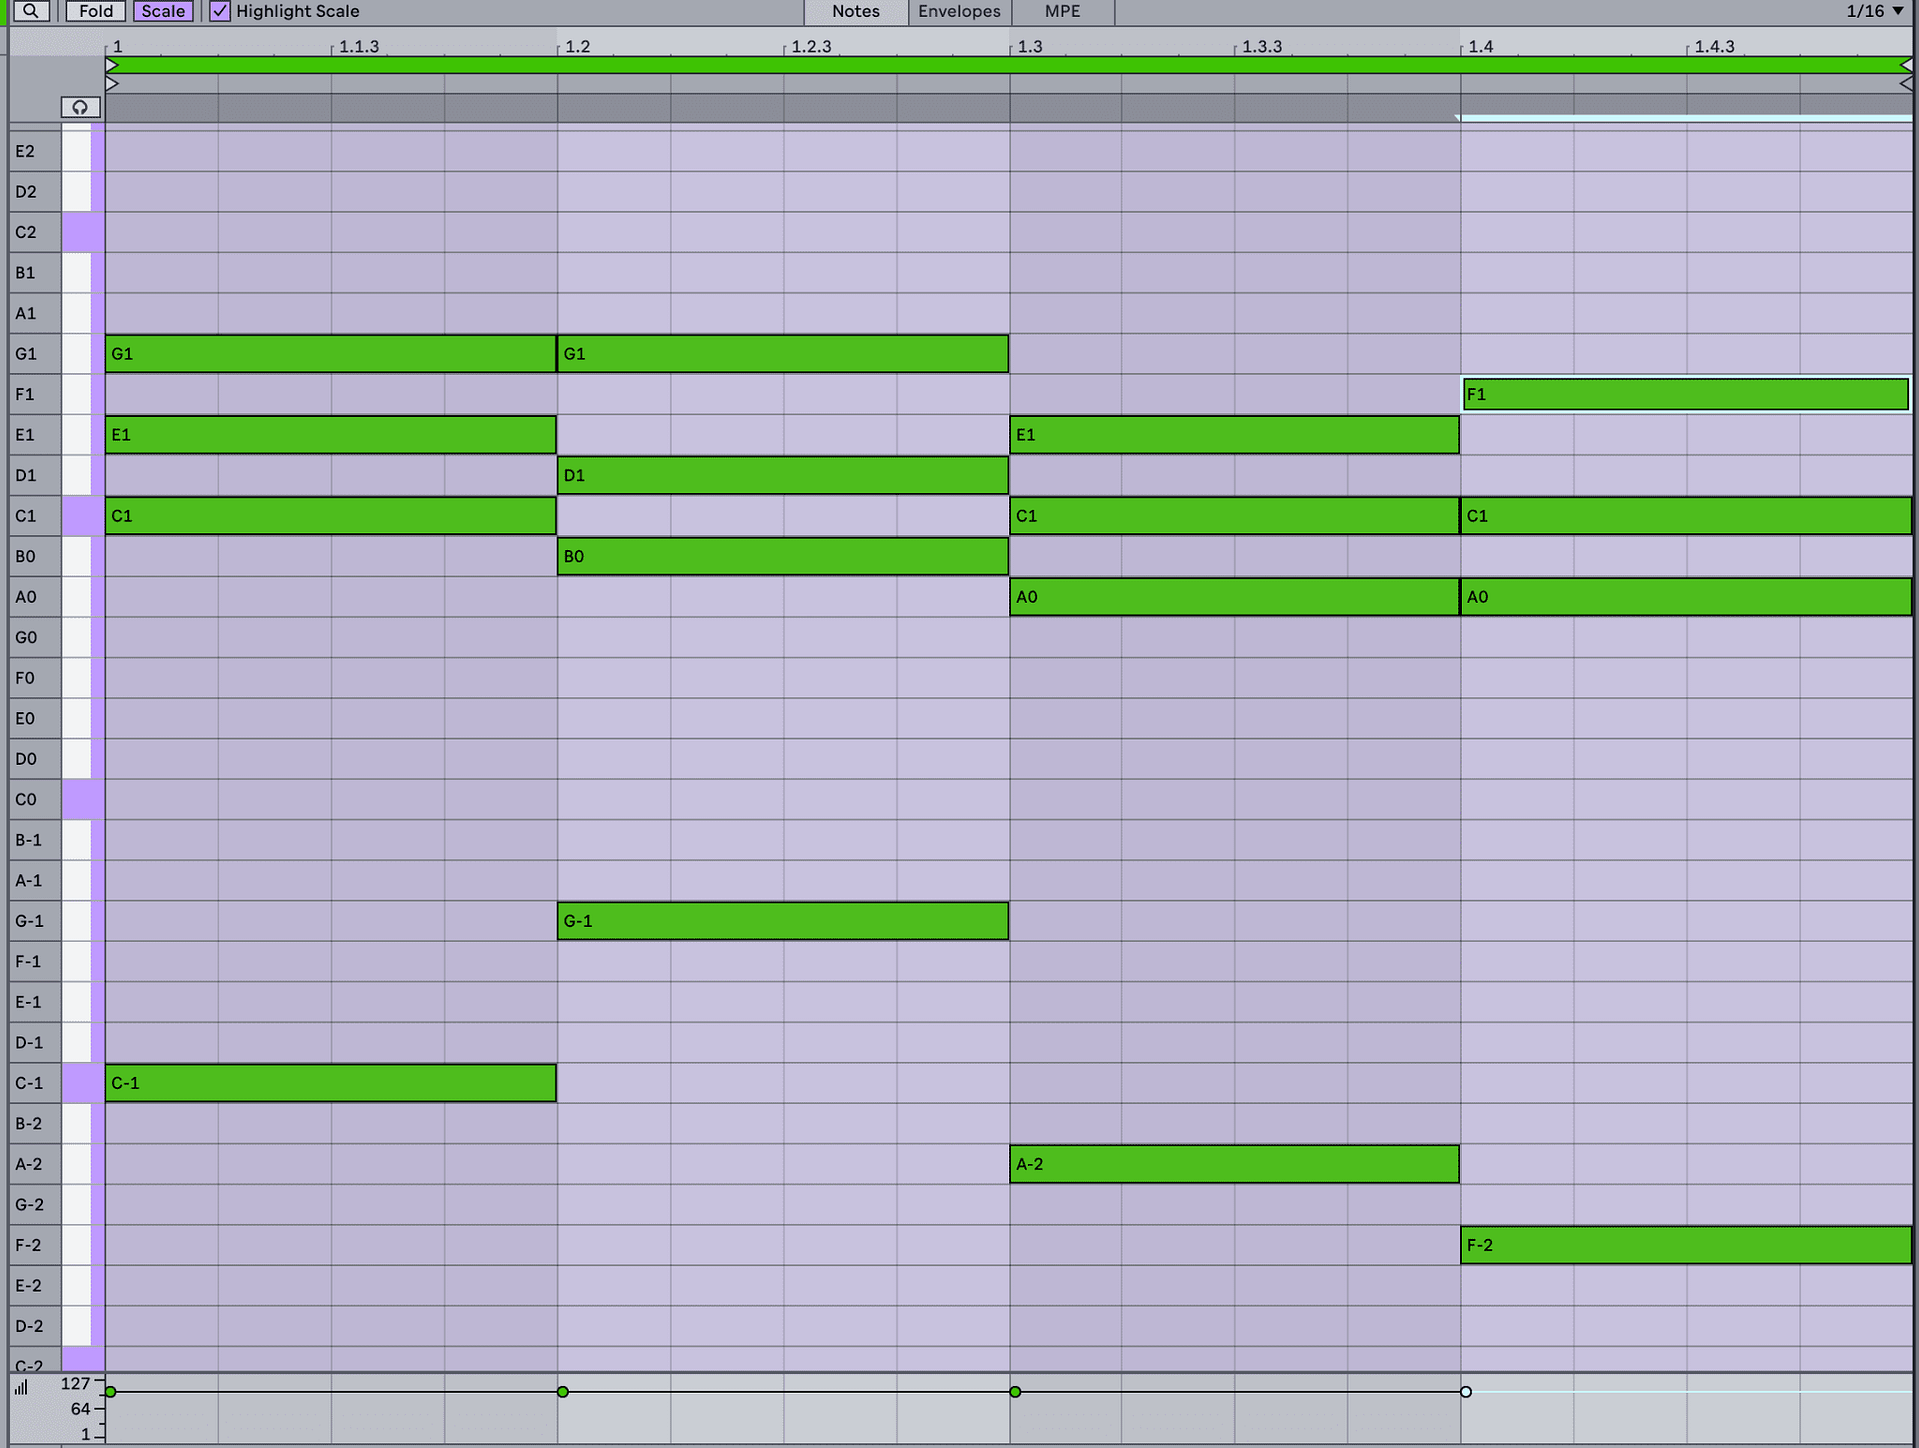Click the magnifier zoom icon

(x=31, y=11)
